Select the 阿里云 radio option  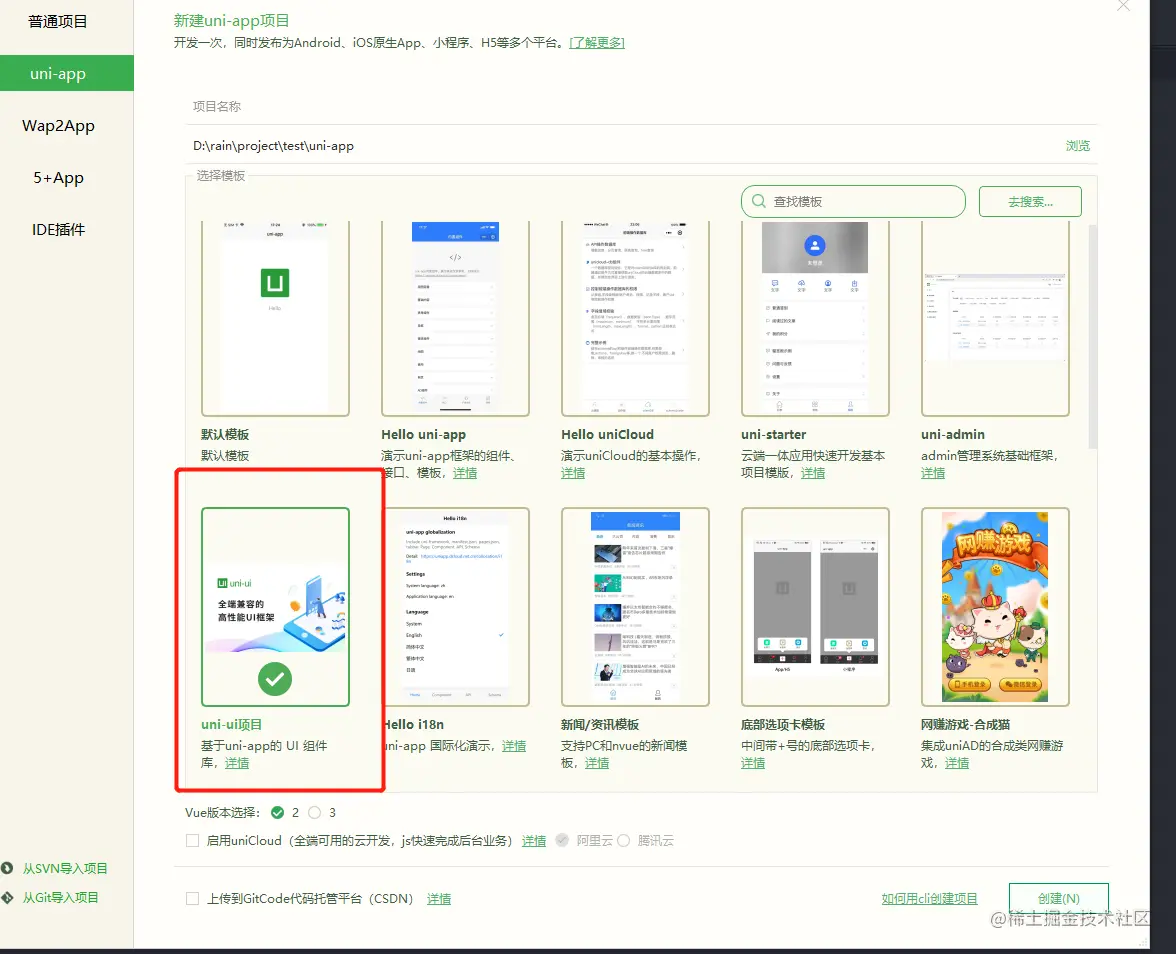pyautogui.click(x=562, y=841)
